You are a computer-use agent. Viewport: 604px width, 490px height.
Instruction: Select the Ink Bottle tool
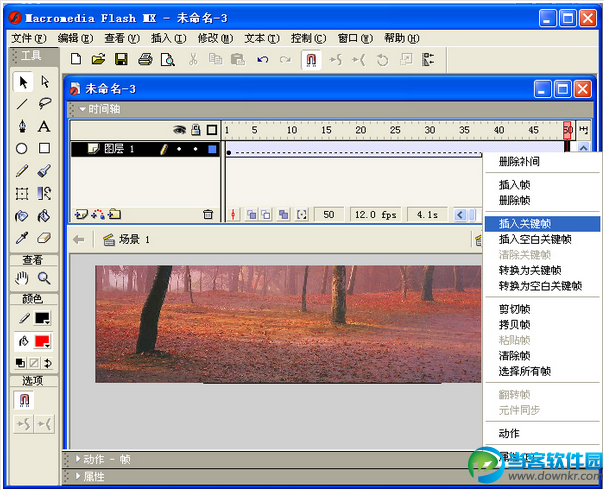pyautogui.click(x=22, y=216)
